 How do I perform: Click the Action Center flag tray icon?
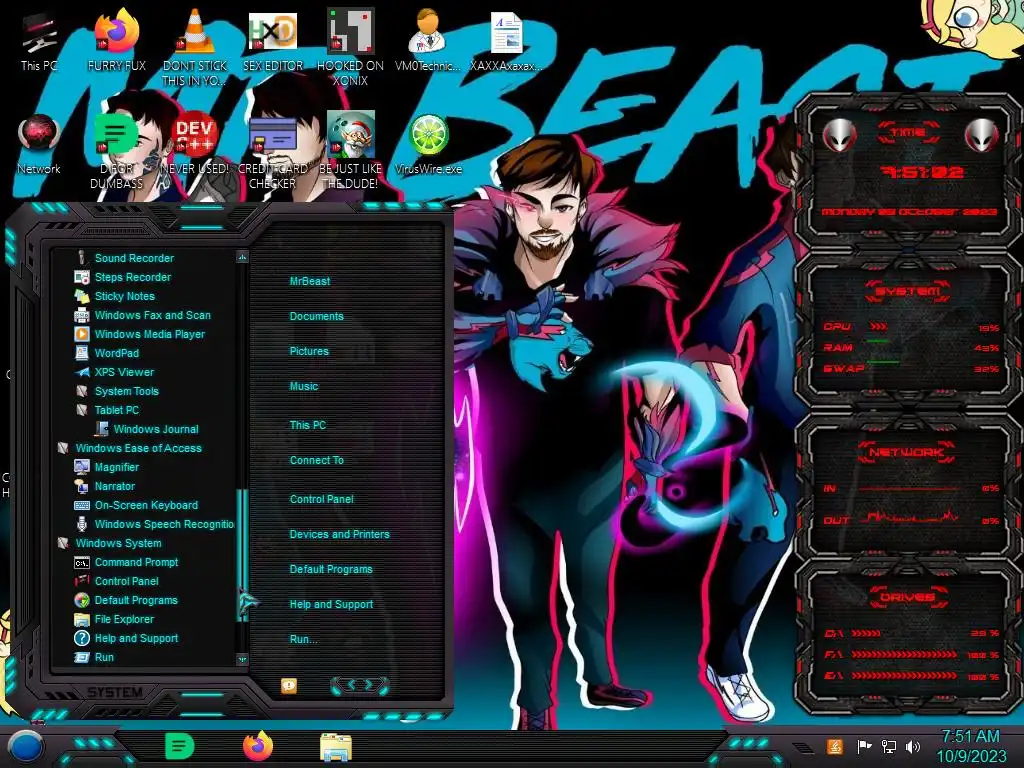864,746
